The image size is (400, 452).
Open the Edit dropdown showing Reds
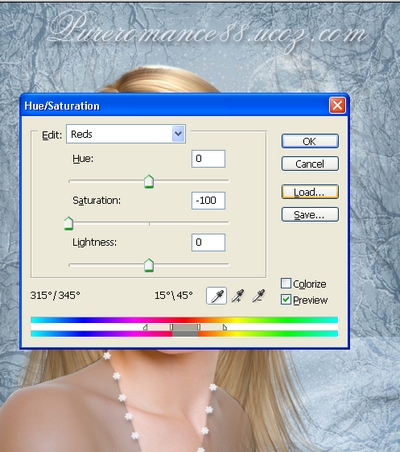pyautogui.click(x=126, y=134)
